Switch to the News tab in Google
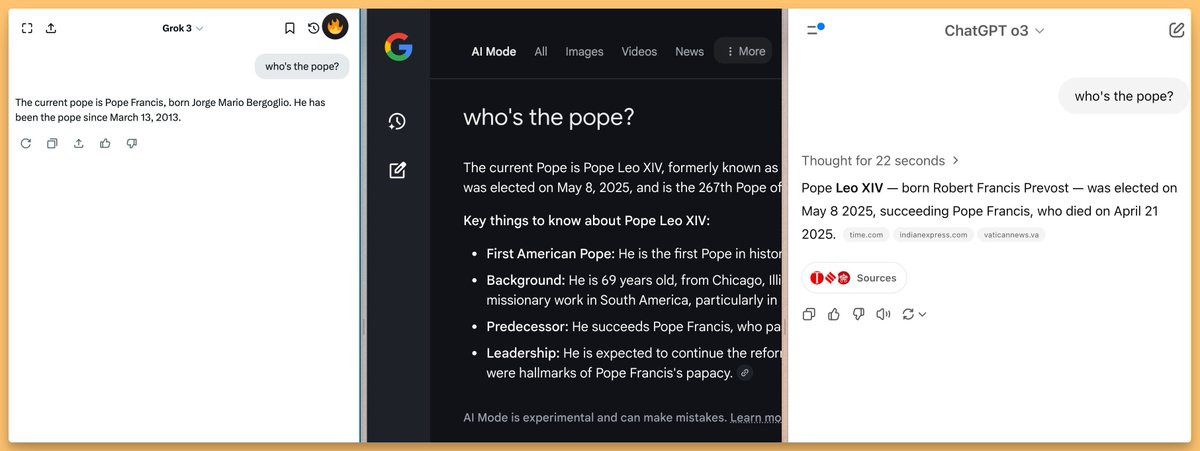Screen dimensions: 1200x451 pos(689,51)
